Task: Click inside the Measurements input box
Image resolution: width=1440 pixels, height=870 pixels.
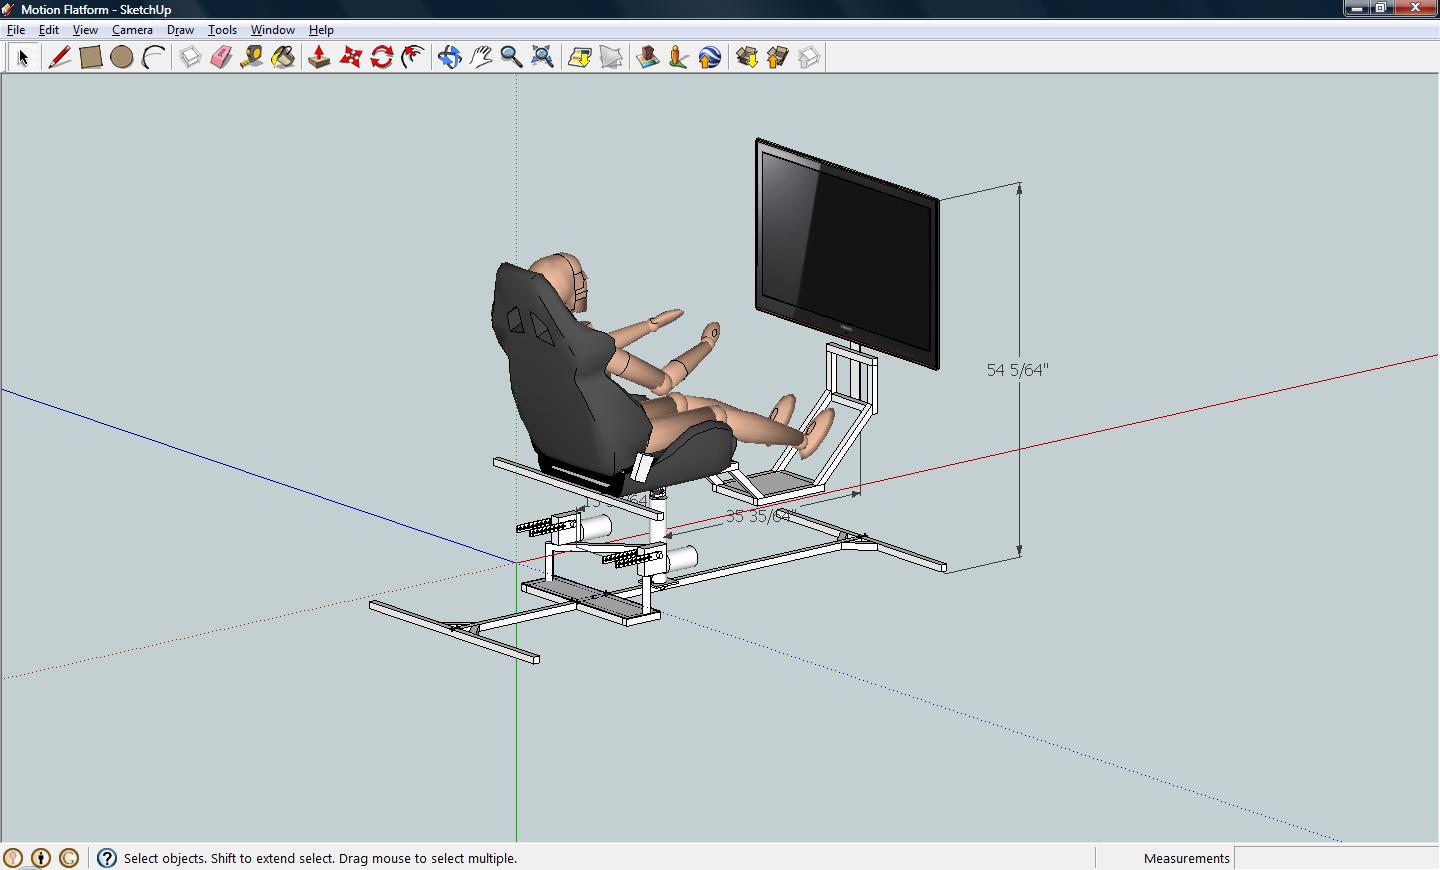Action: [1335, 858]
